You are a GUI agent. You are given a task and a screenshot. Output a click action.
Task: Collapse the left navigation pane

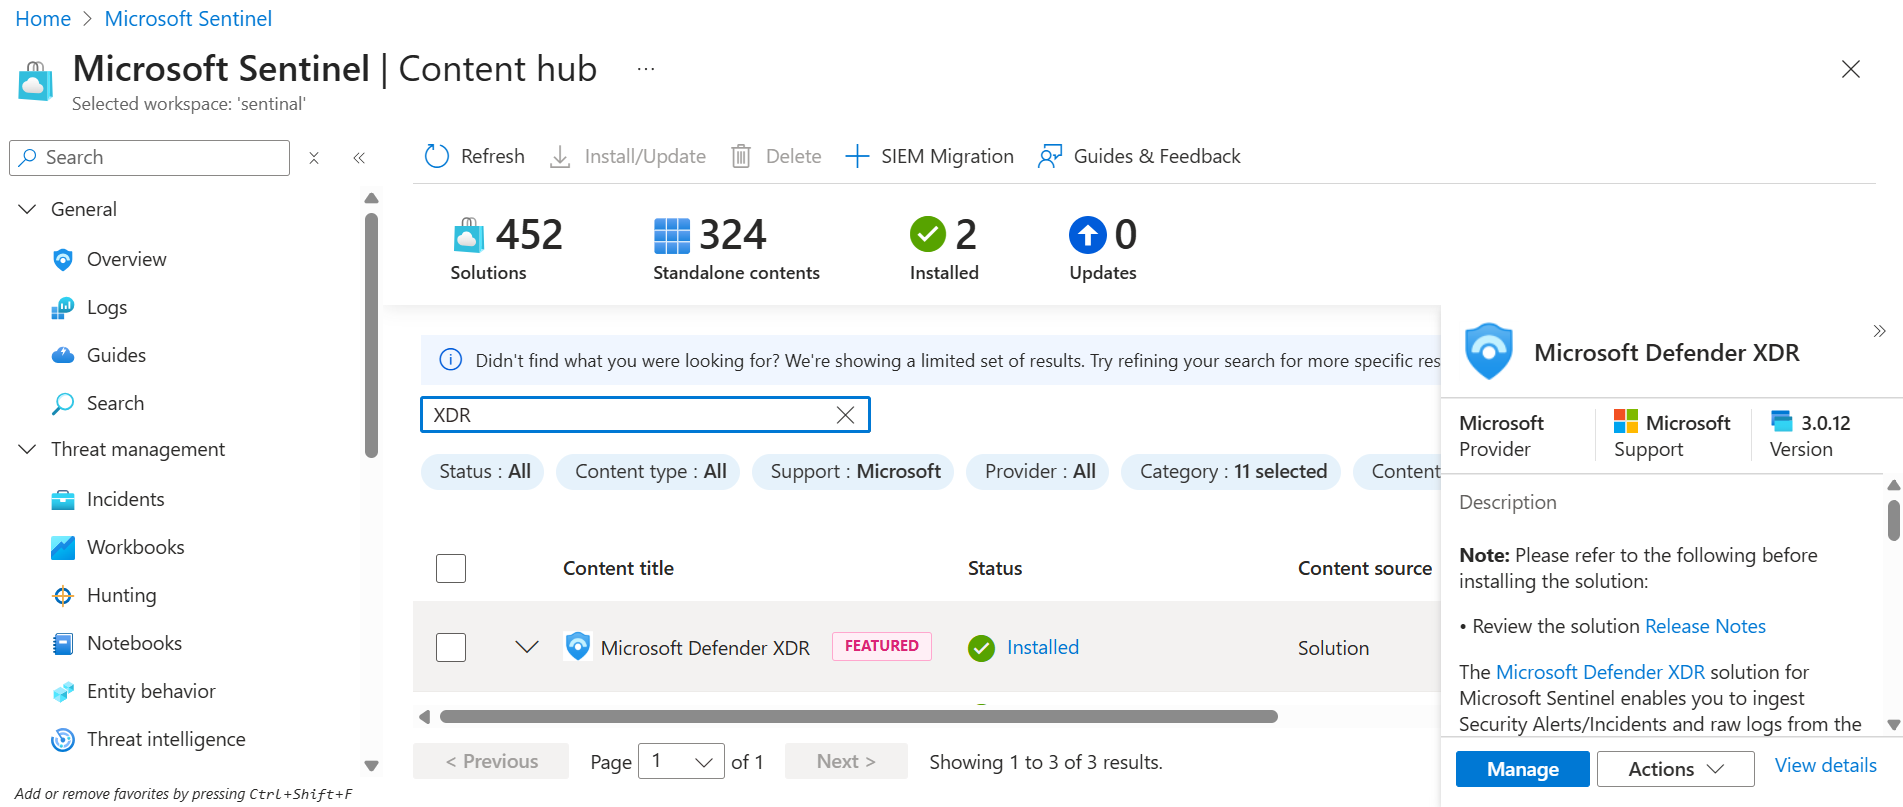359,158
